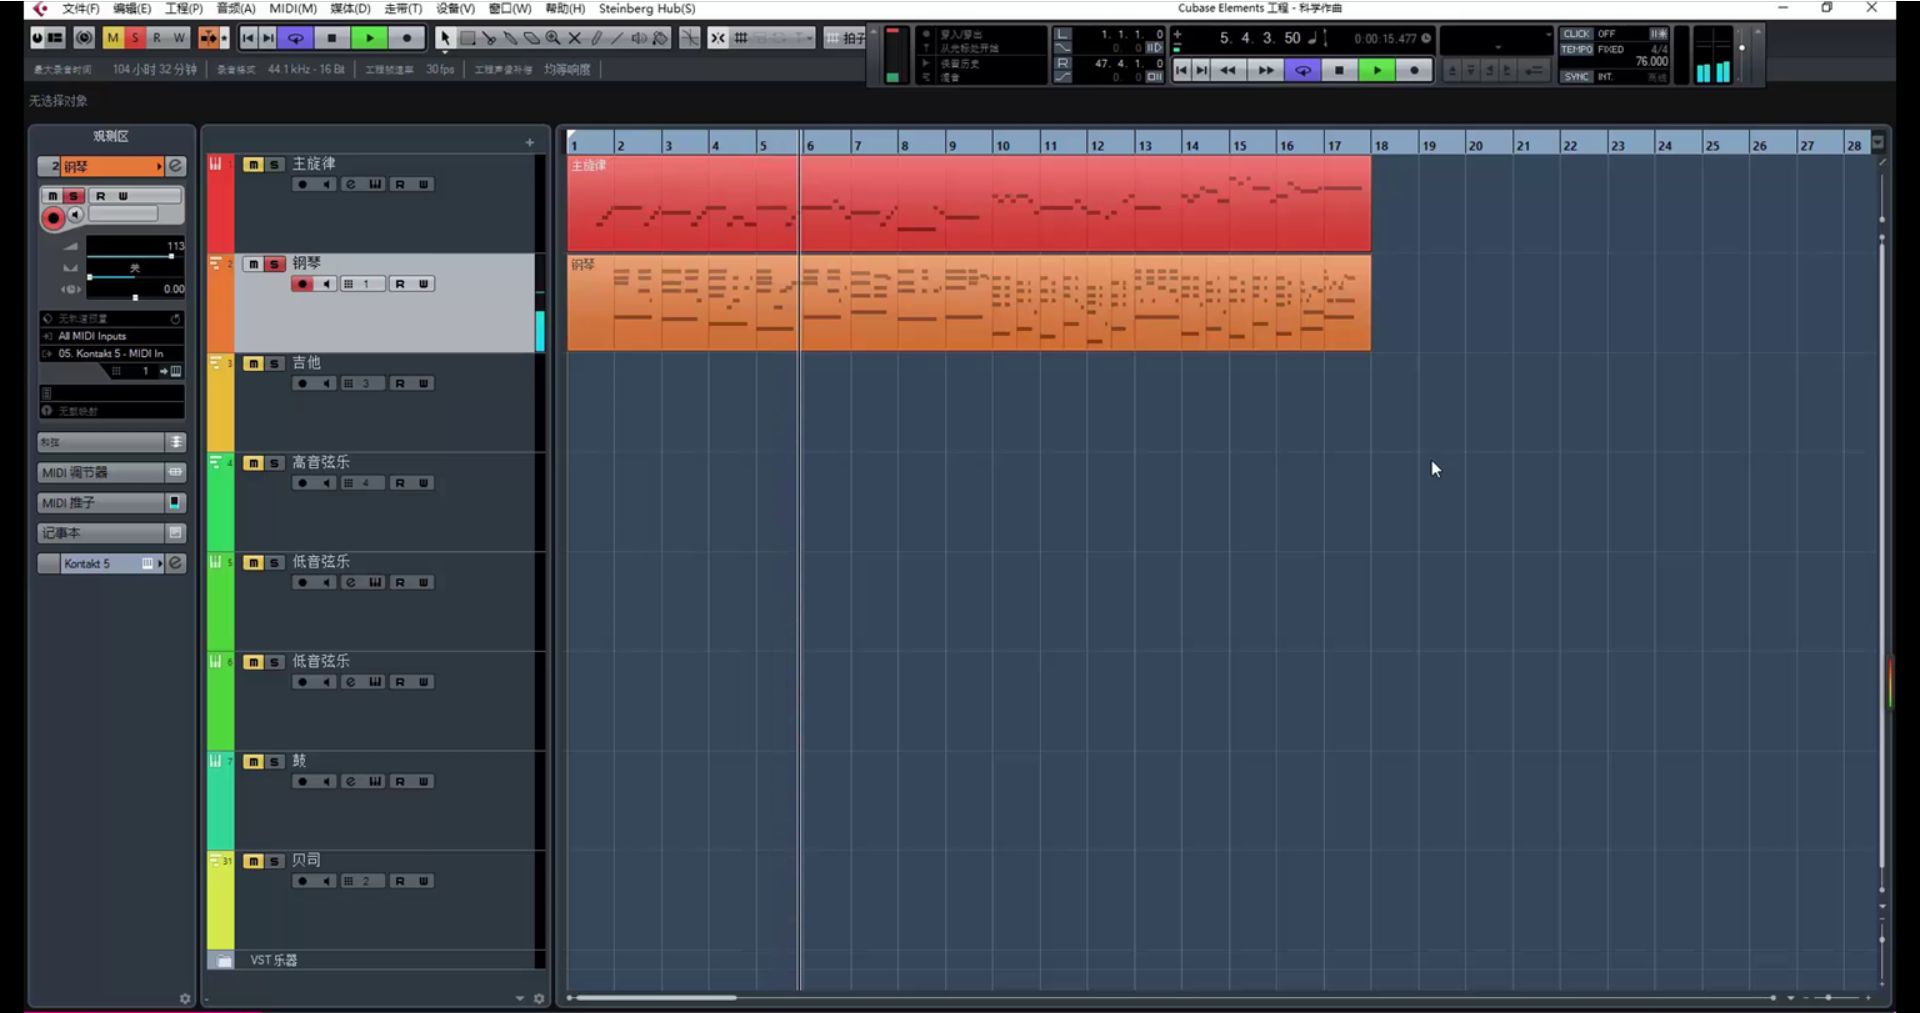Solo the 贝司 track

point(274,861)
